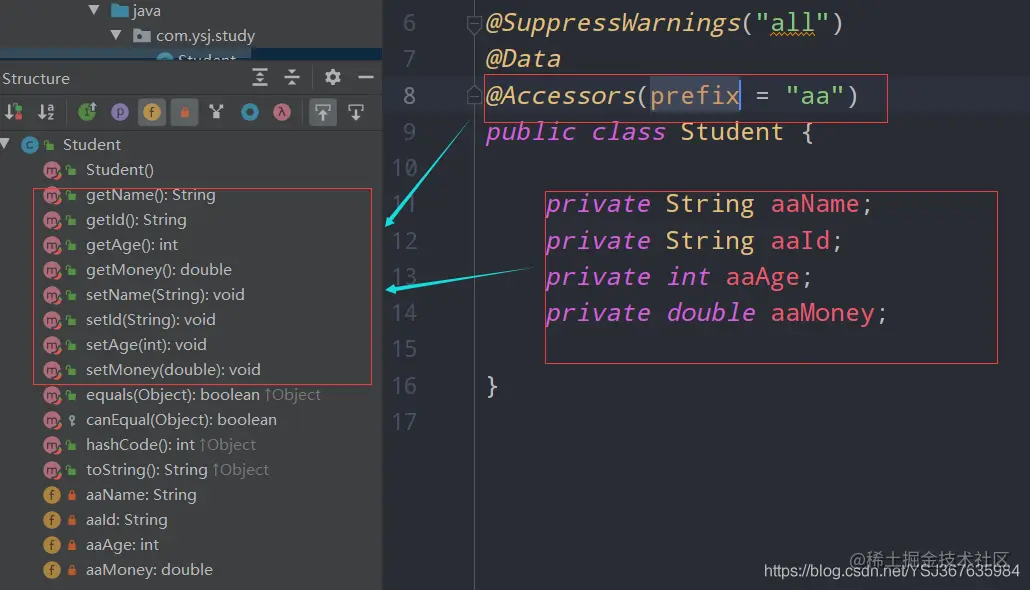Click the "aa" string value

pyautogui.click(x=815, y=96)
